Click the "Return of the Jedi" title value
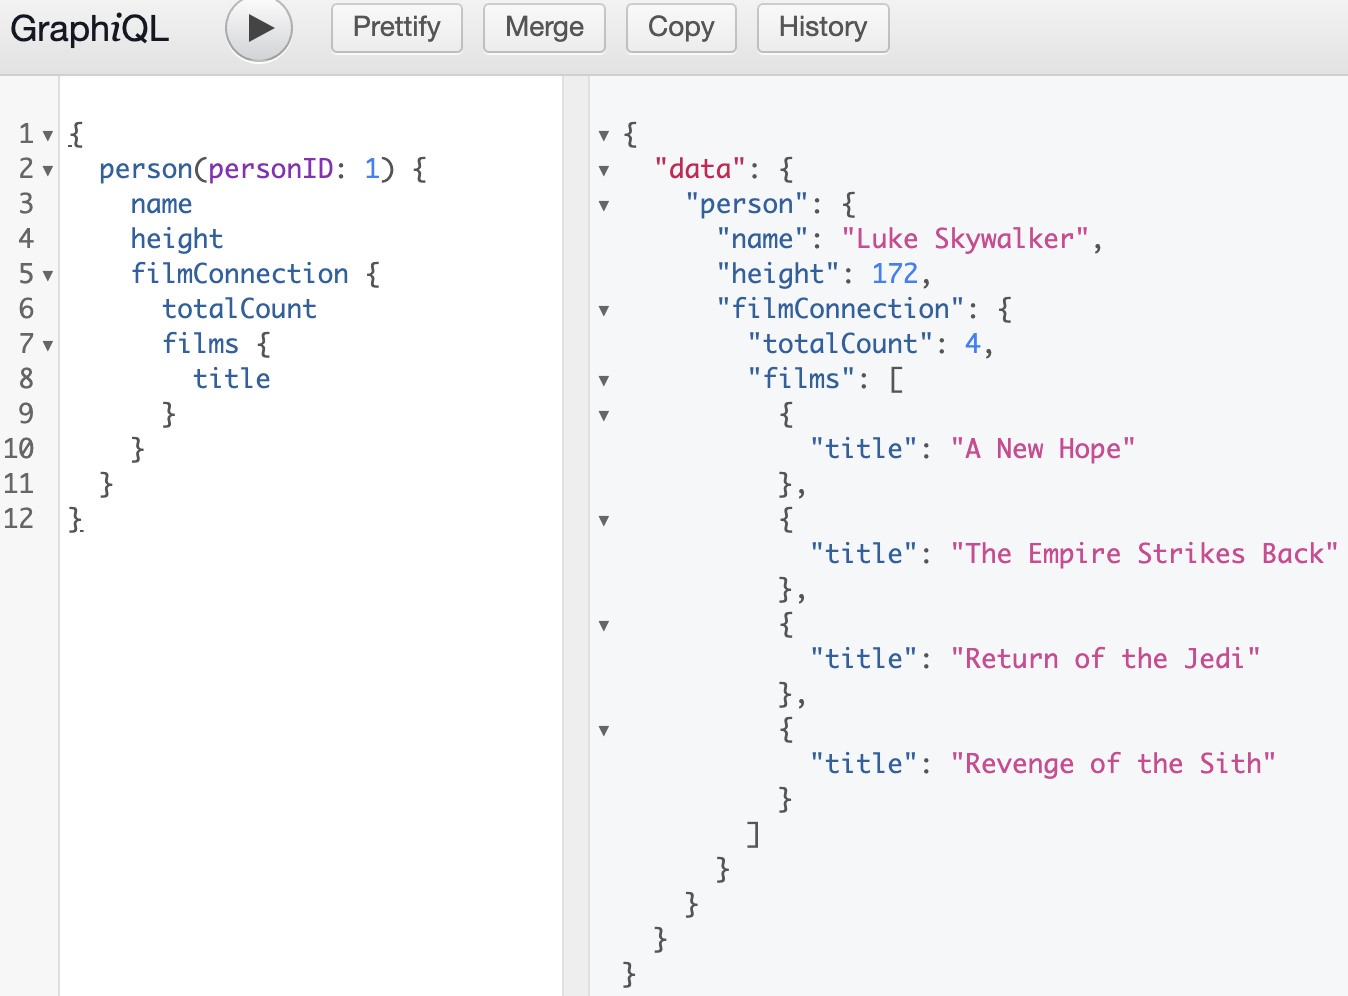1348x996 pixels. point(1105,659)
